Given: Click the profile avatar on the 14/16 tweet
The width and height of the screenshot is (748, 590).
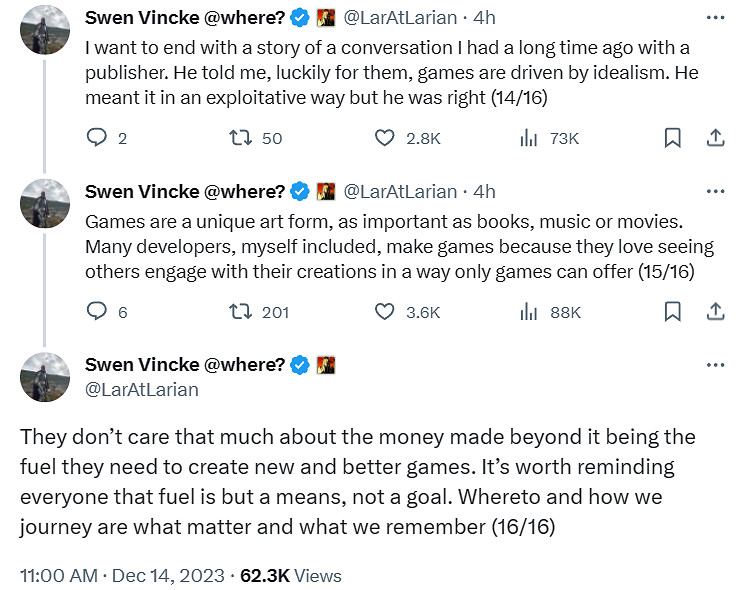Looking at the screenshot, I should point(44,32).
